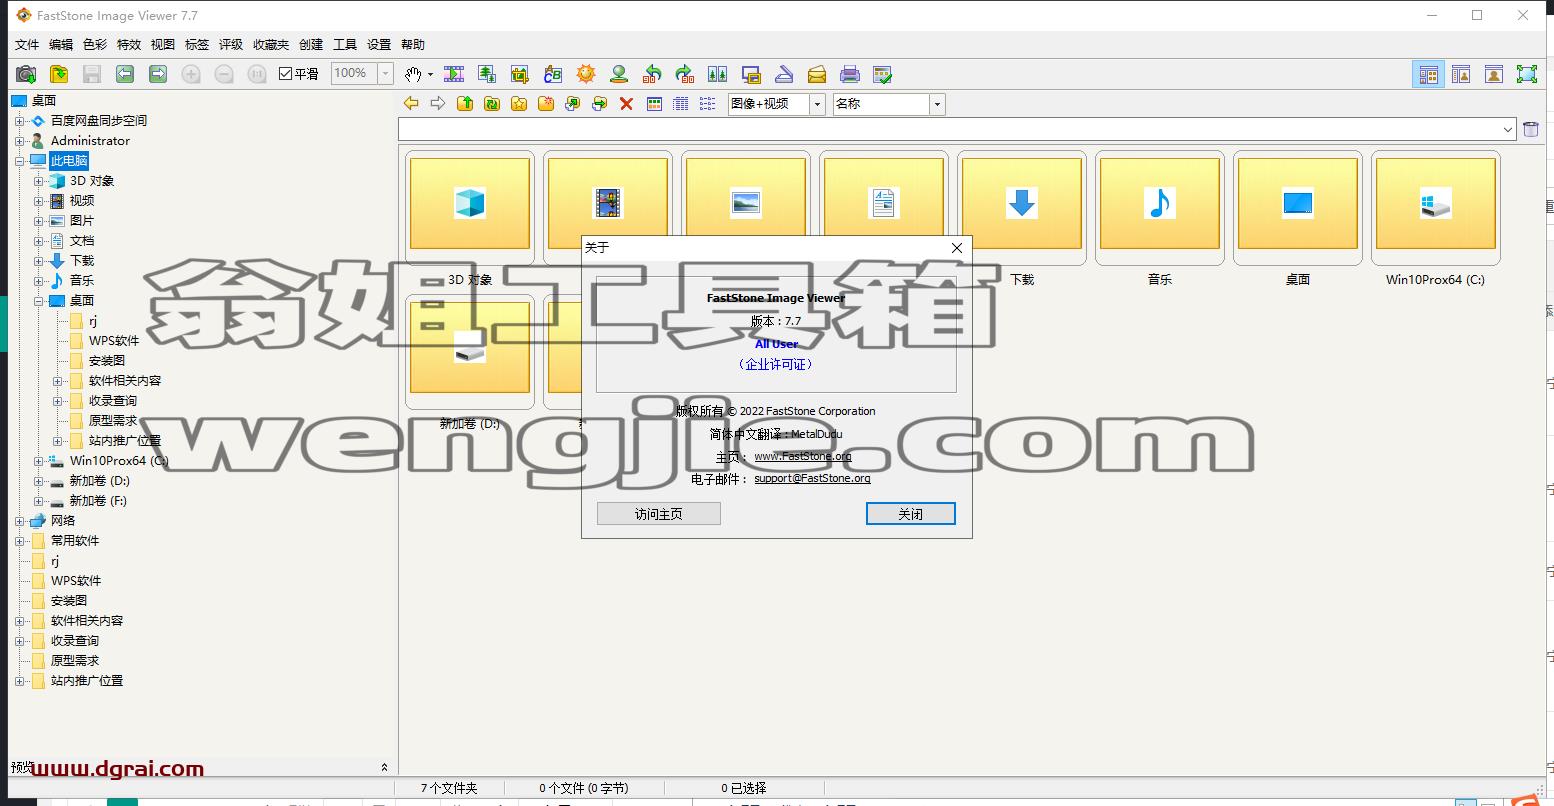Select thumbnail browser layout toggle icon
Screen dimensions: 1554x806
coord(1428,74)
